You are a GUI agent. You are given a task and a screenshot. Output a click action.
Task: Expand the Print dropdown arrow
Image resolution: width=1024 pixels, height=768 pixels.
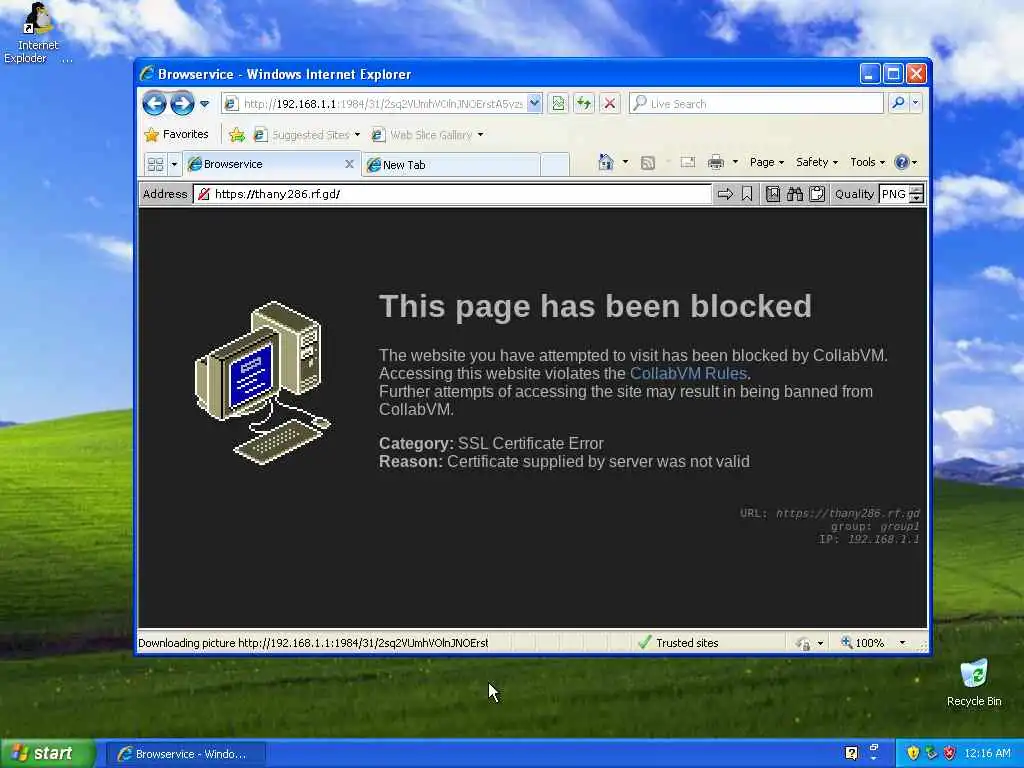coord(735,162)
